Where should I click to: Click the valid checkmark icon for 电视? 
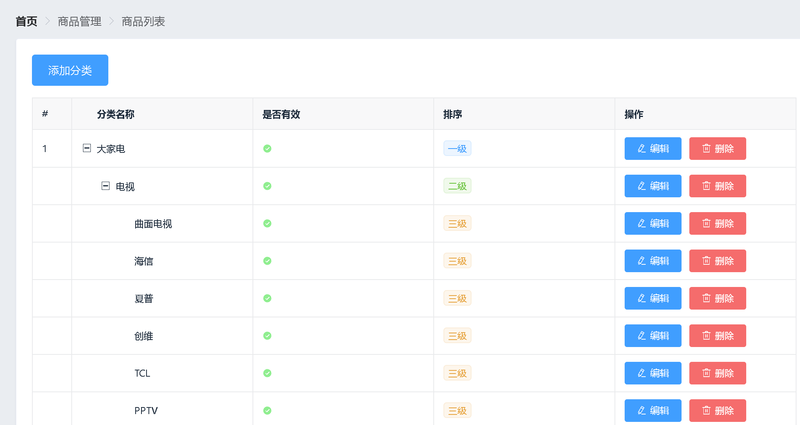(x=267, y=186)
